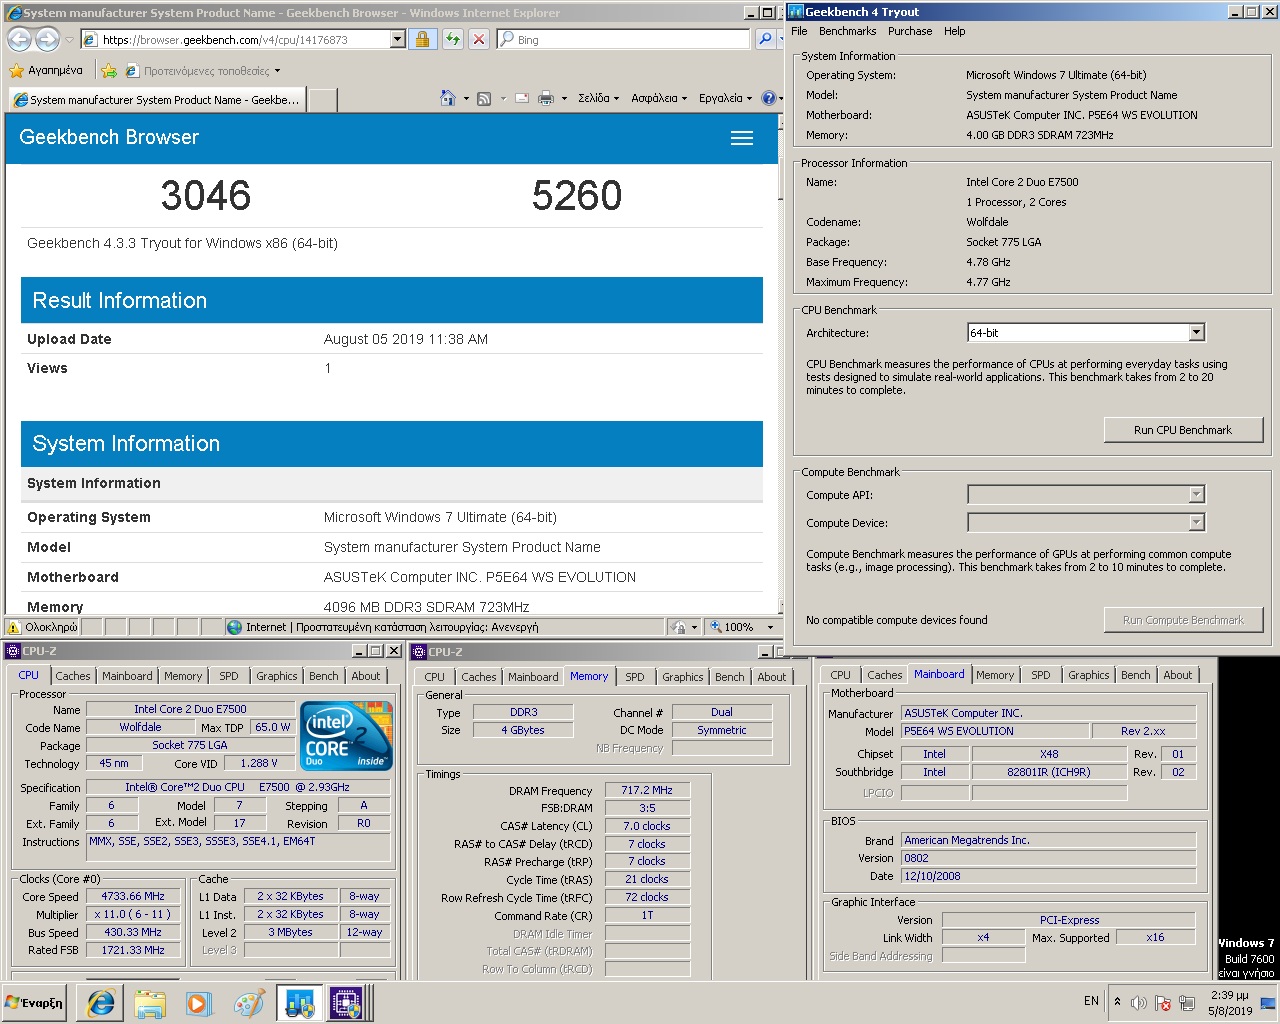Click the IE page vertical scrollbar
The width and height of the screenshot is (1280, 1024).
click(782, 362)
